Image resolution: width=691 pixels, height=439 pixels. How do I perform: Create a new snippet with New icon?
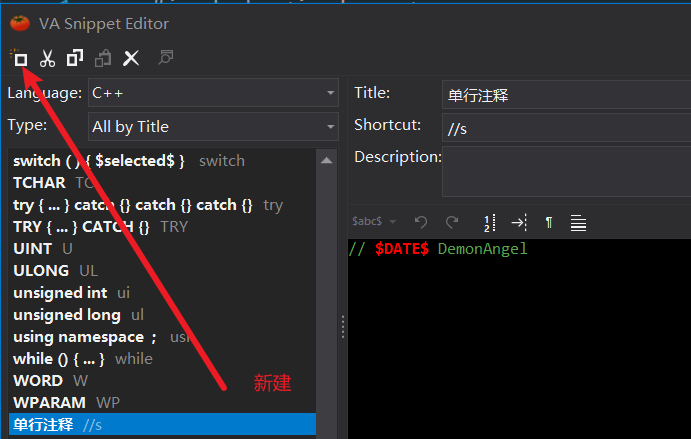pyautogui.click(x=19, y=58)
